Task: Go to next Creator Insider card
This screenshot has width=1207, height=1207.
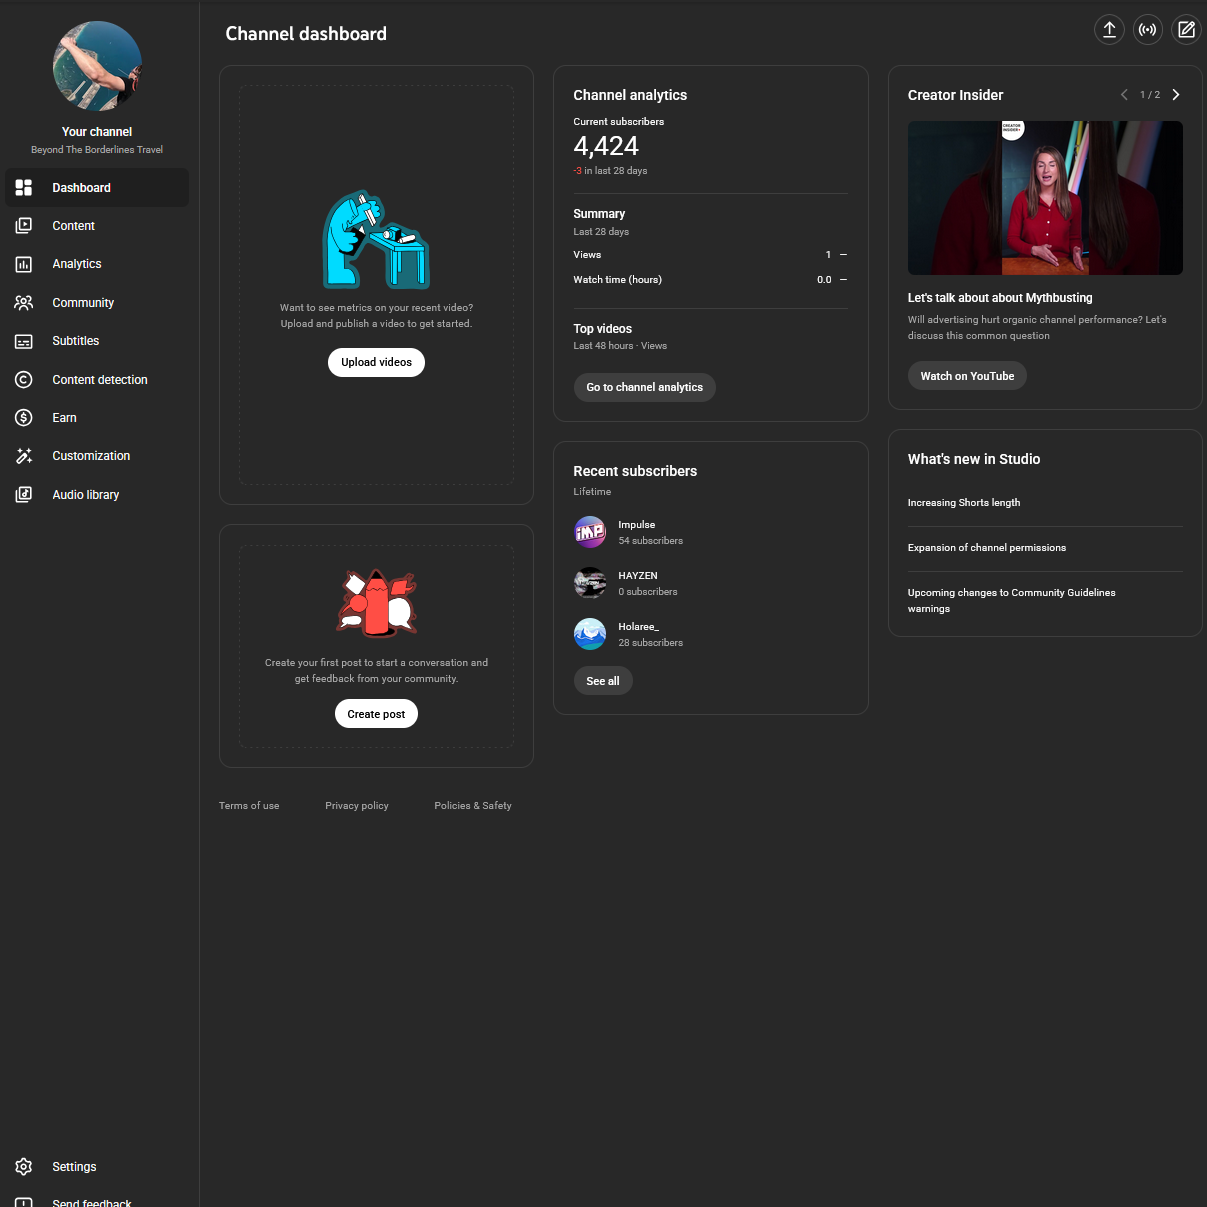Action: coord(1176,95)
